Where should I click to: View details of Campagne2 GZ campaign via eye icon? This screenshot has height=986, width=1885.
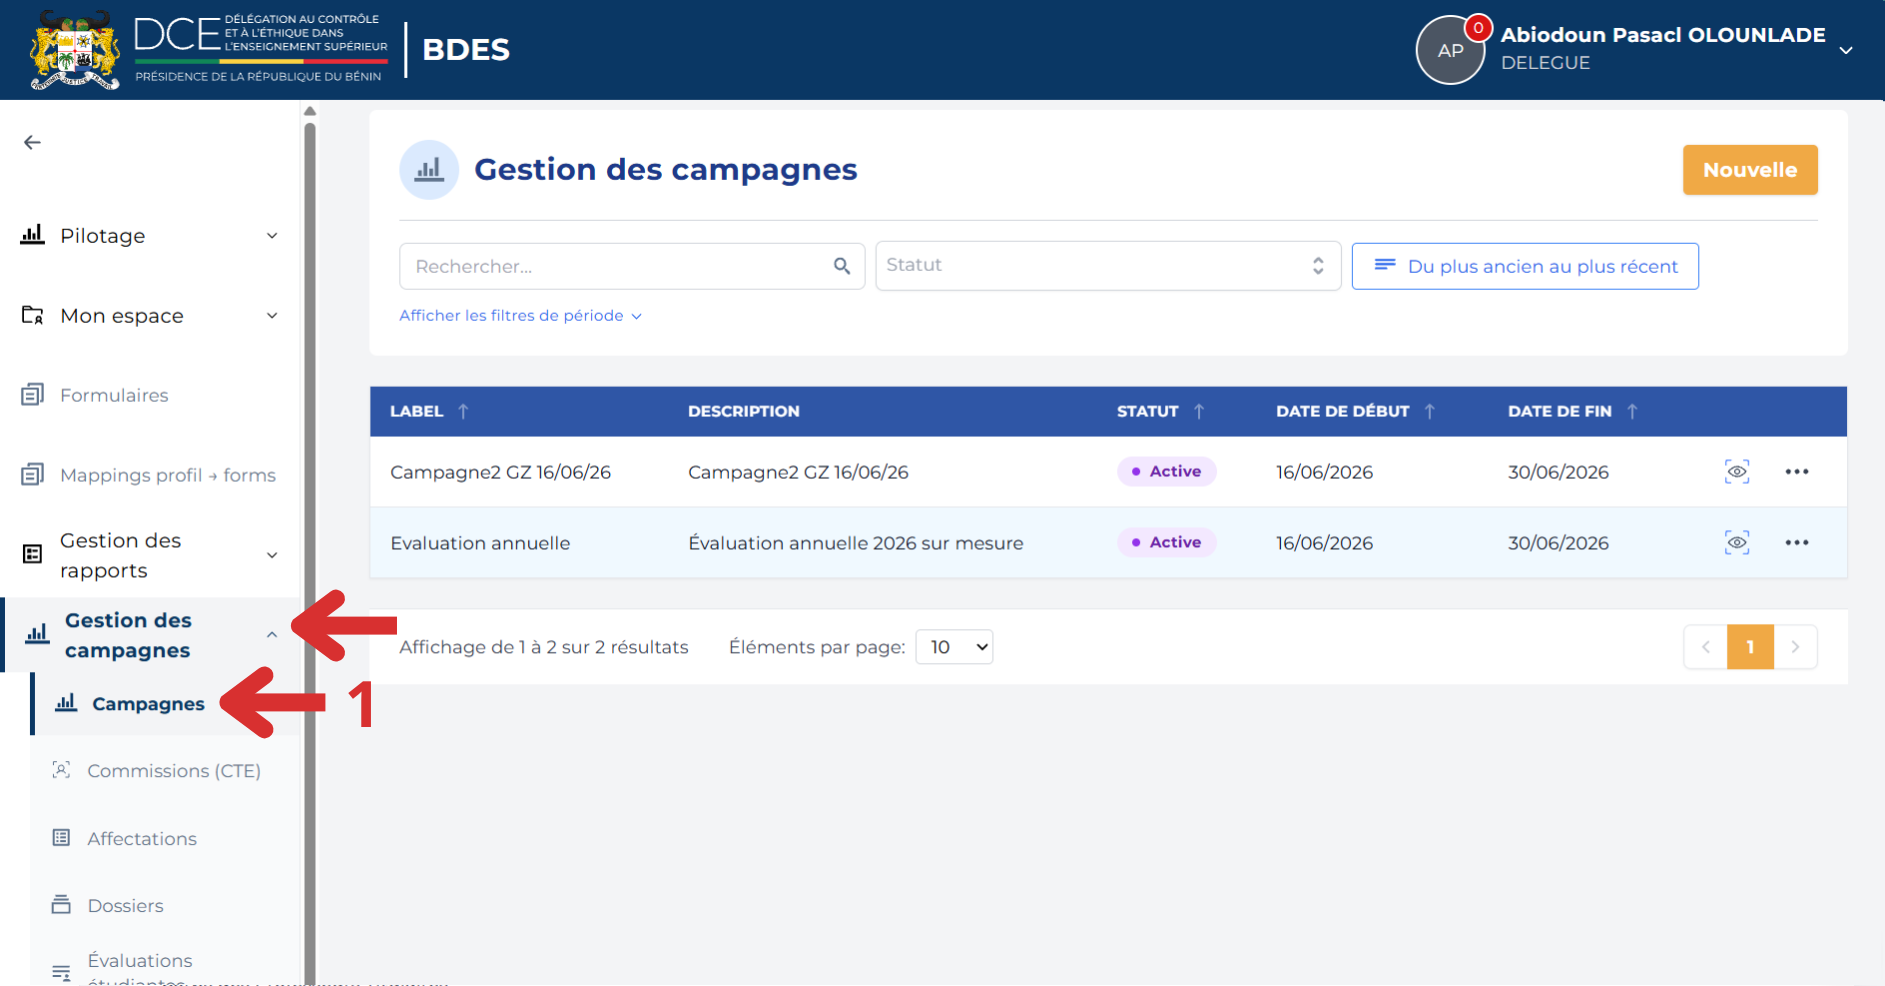[x=1737, y=472]
